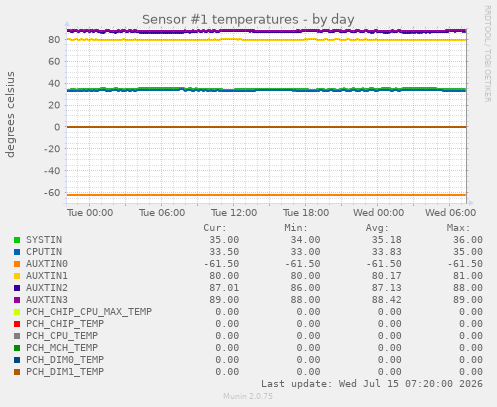This screenshot has width=497, height=407.
Task: Click SYSTIN max value 36.00
Action: pos(468,240)
